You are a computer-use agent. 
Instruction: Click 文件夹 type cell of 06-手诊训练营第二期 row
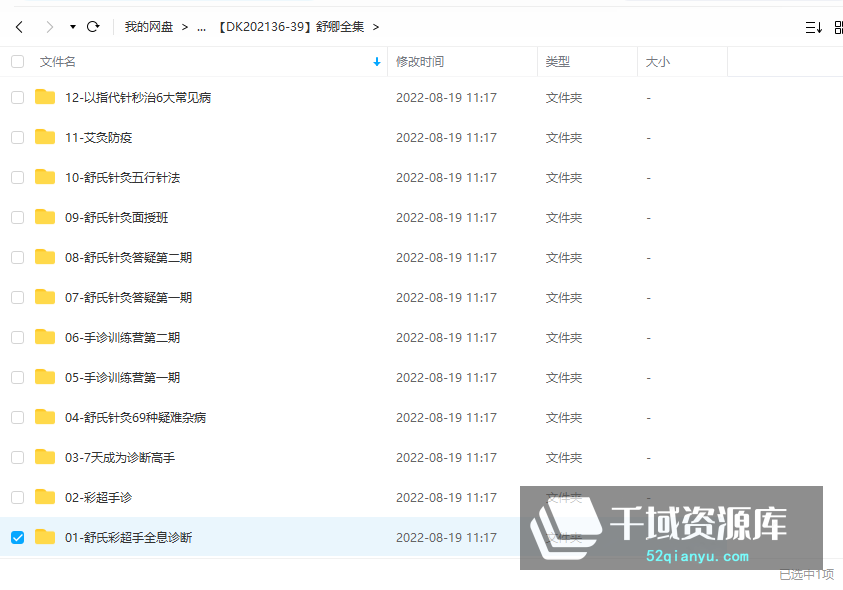tap(564, 338)
